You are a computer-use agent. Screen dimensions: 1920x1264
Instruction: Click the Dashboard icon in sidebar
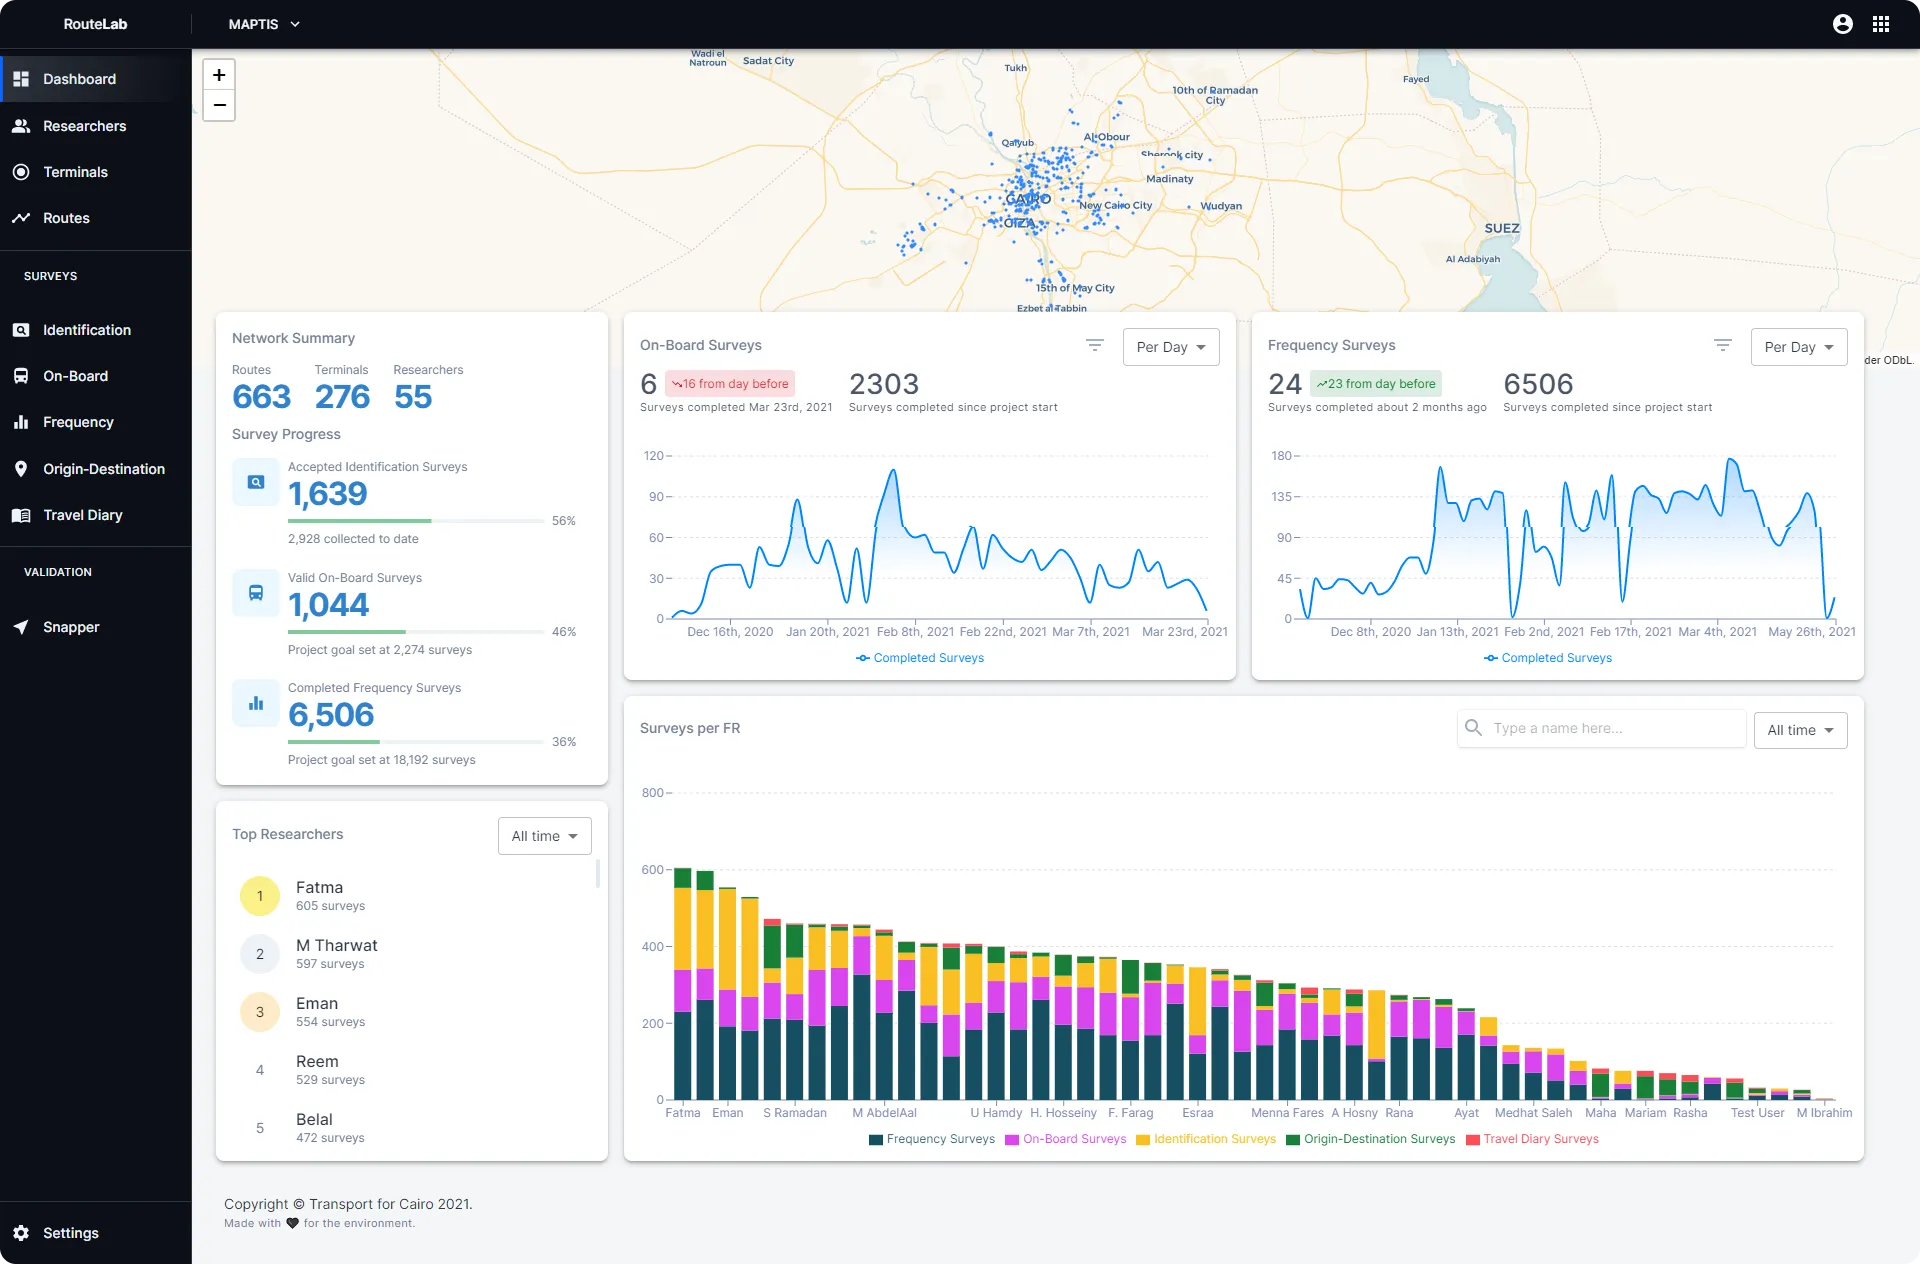23,78
